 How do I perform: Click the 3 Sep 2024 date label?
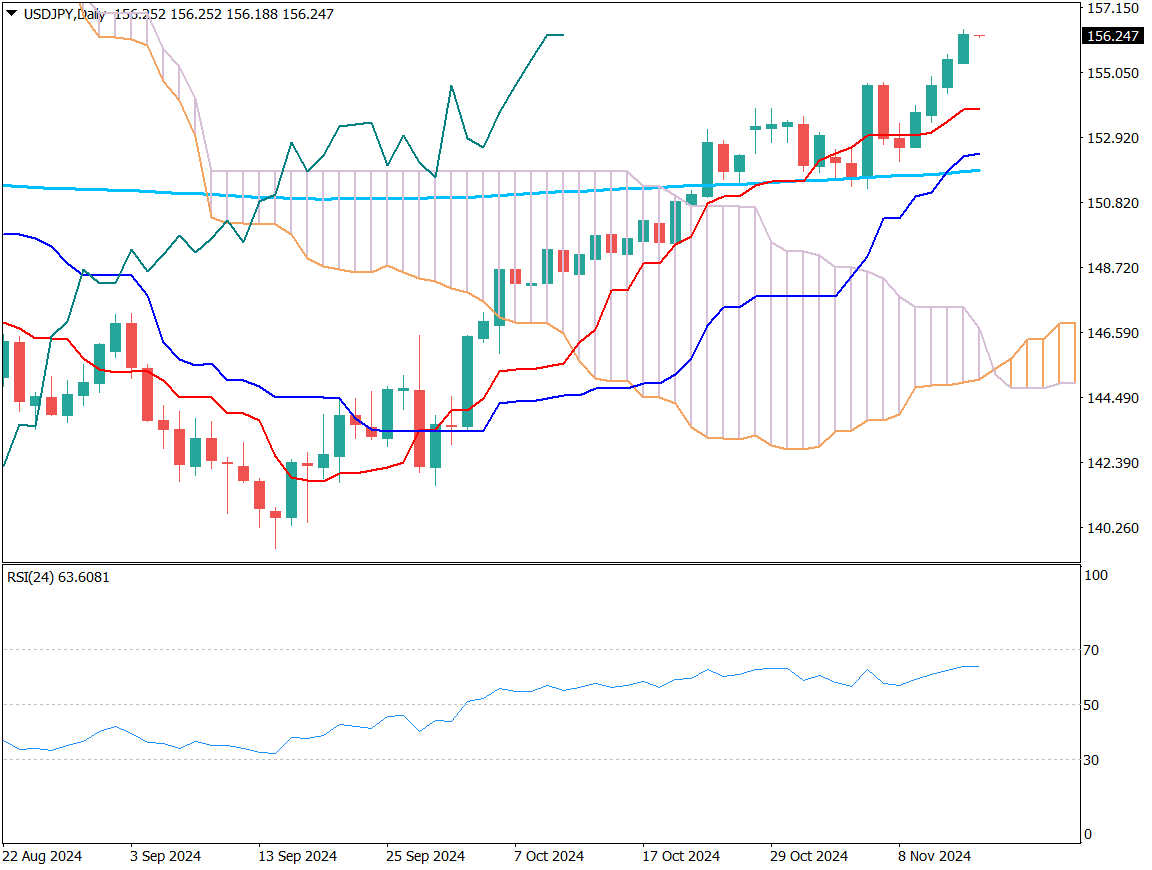[165, 856]
